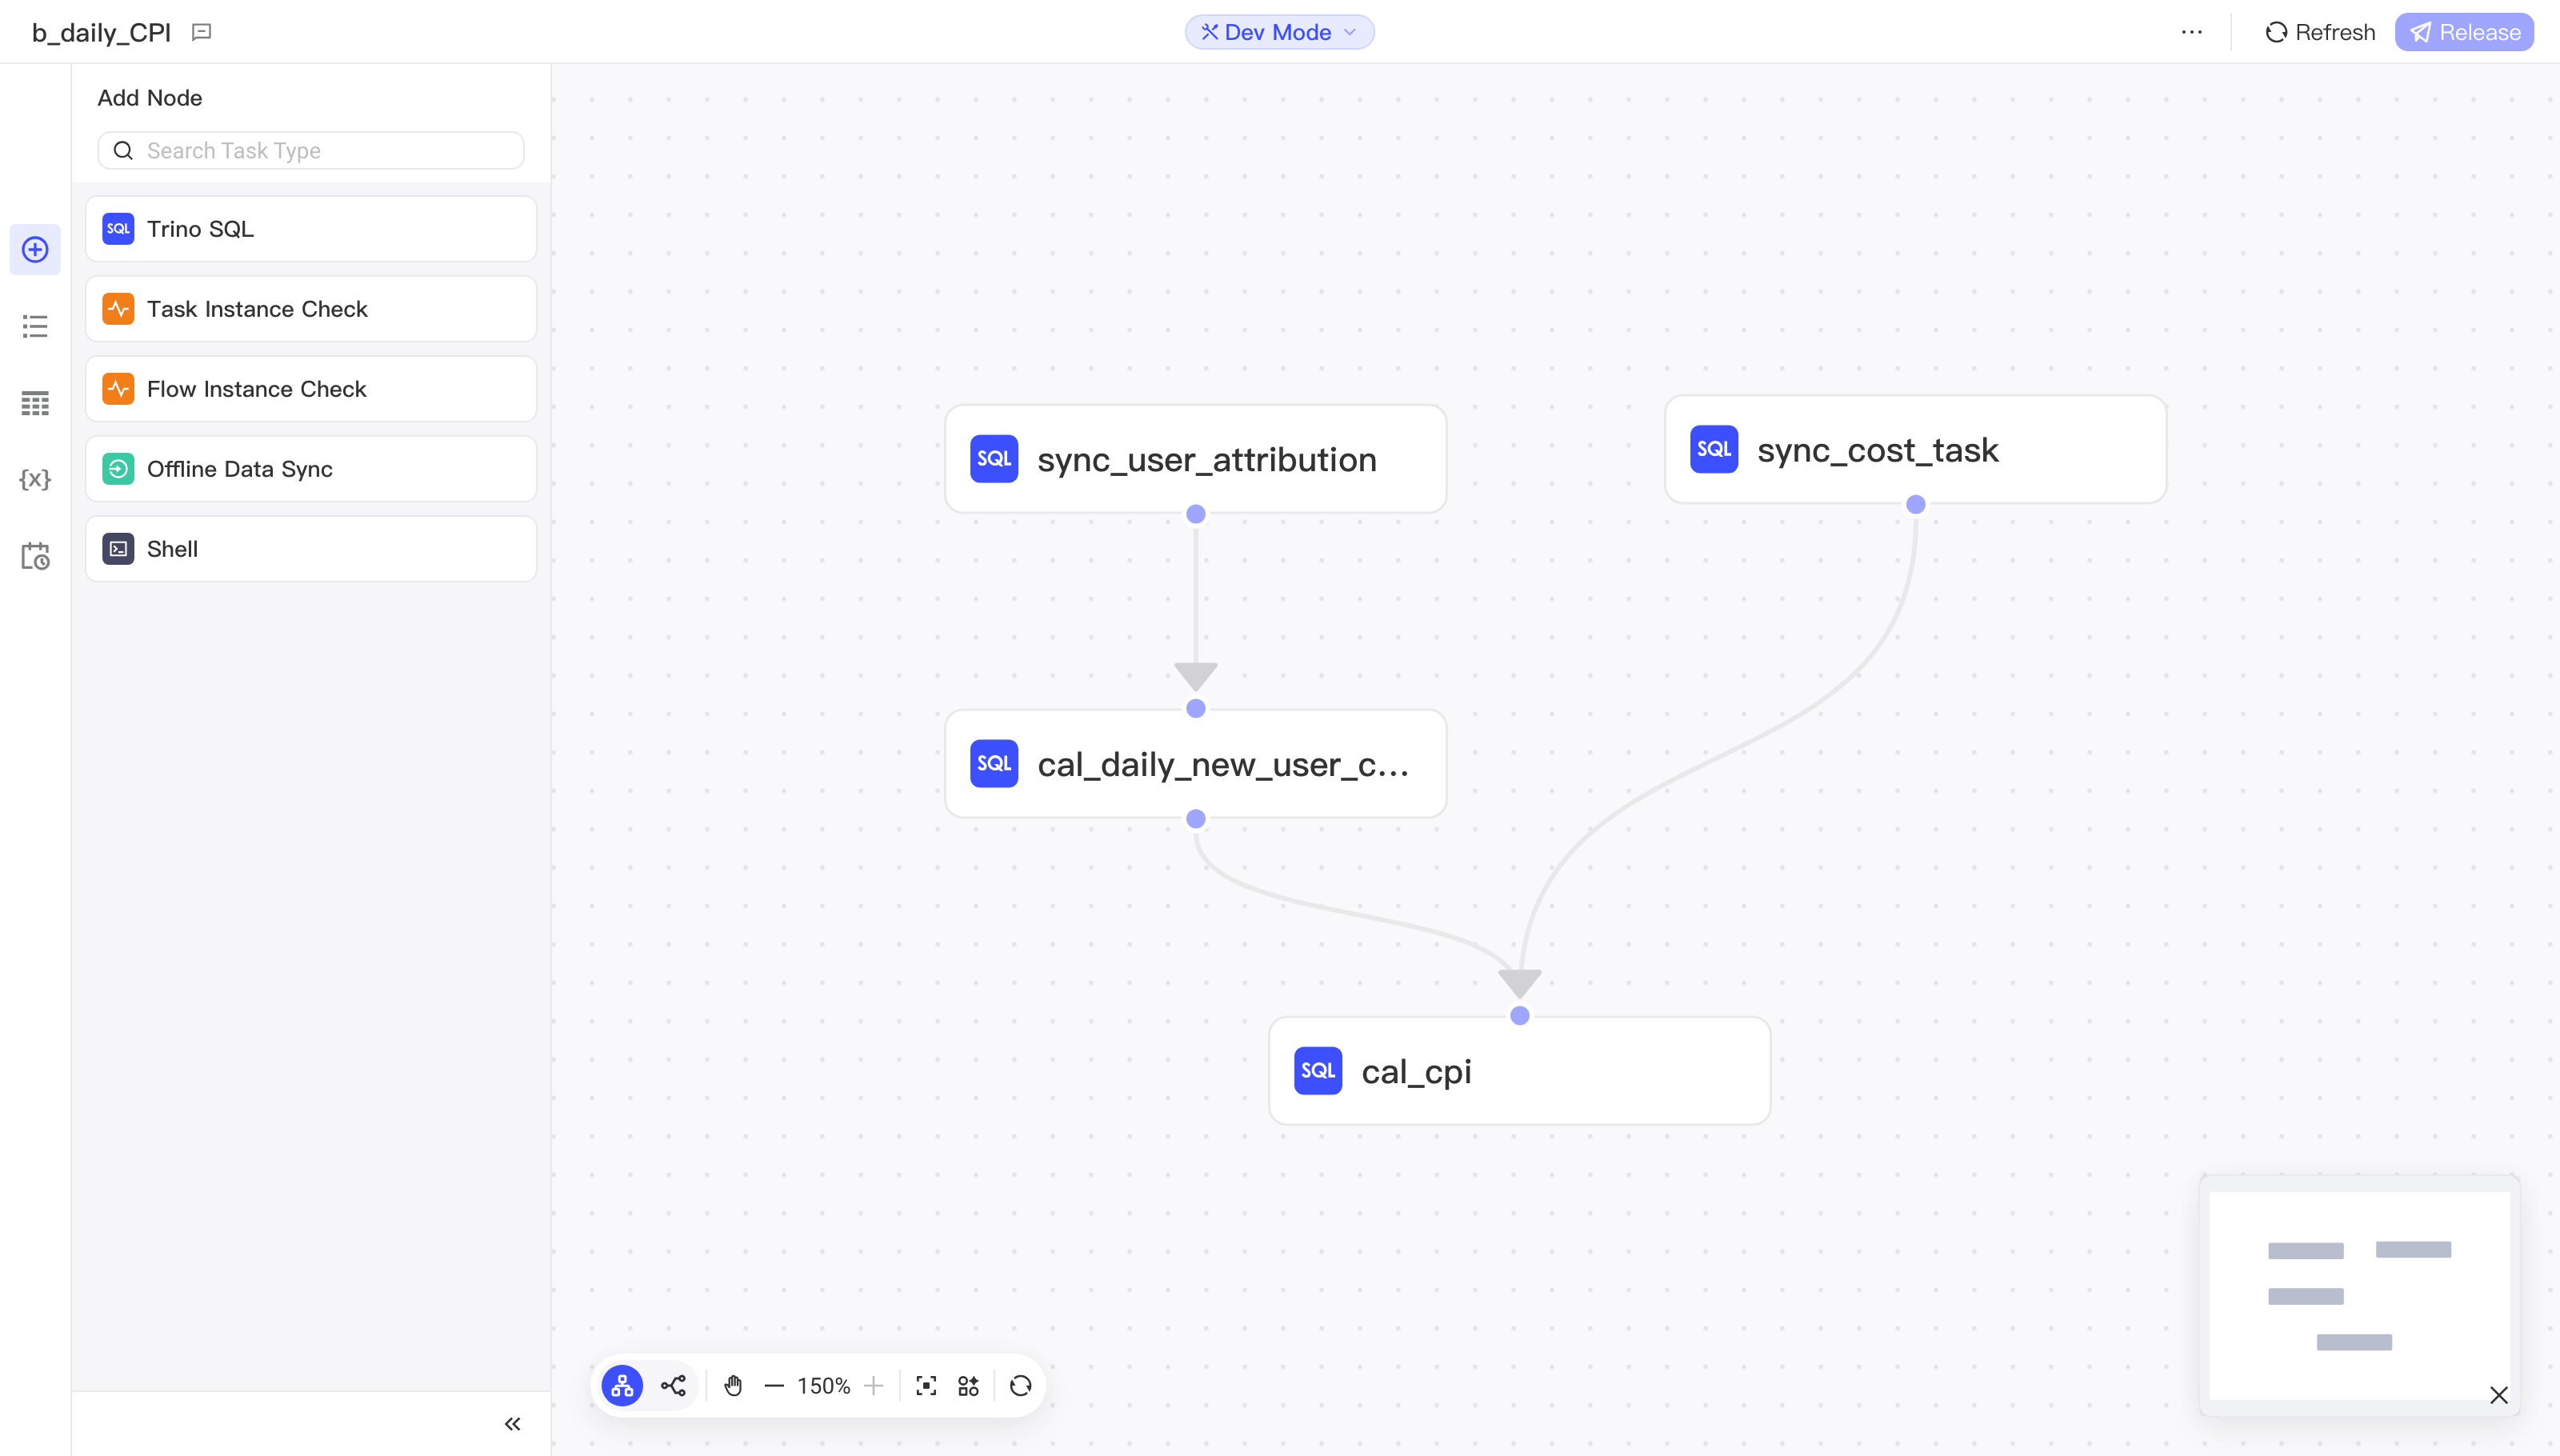The image size is (2560, 1456).
Task: Click the auto-arrange nodes icon
Action: [968, 1386]
